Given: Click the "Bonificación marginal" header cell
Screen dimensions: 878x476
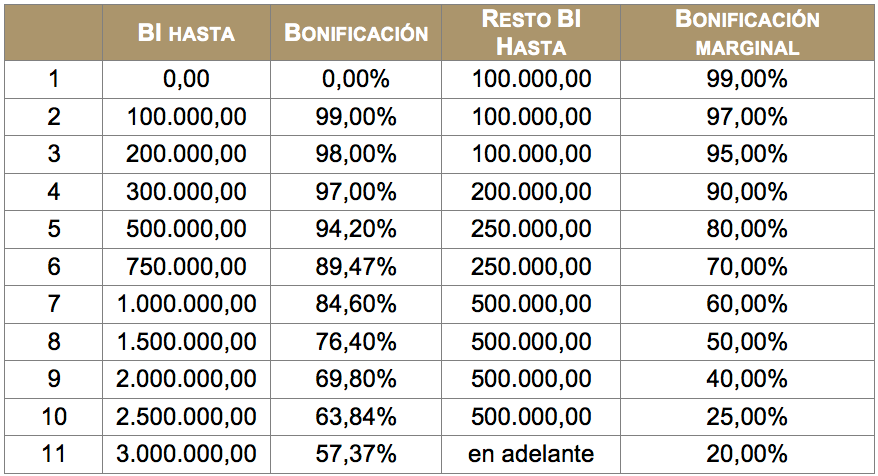Looking at the screenshot, I should point(747,33).
